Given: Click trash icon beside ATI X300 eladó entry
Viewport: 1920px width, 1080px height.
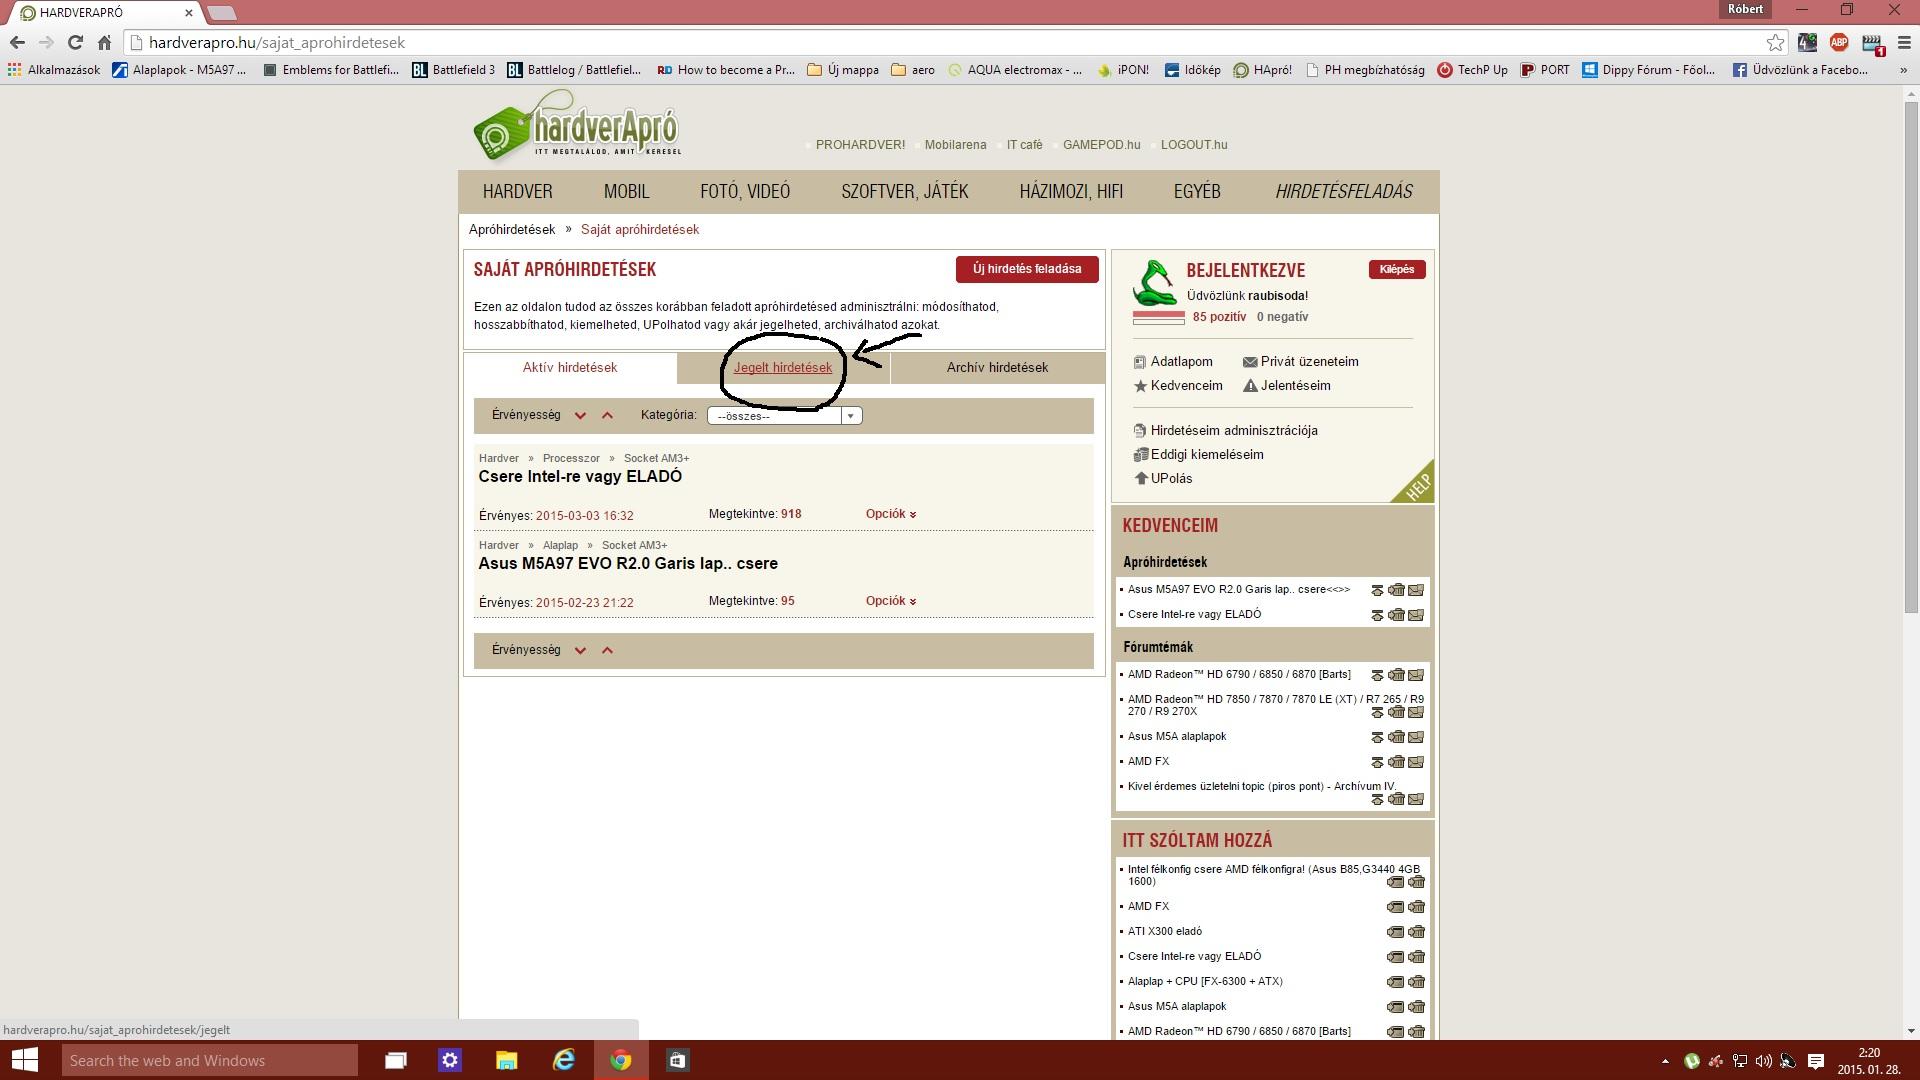Looking at the screenshot, I should (x=1416, y=932).
